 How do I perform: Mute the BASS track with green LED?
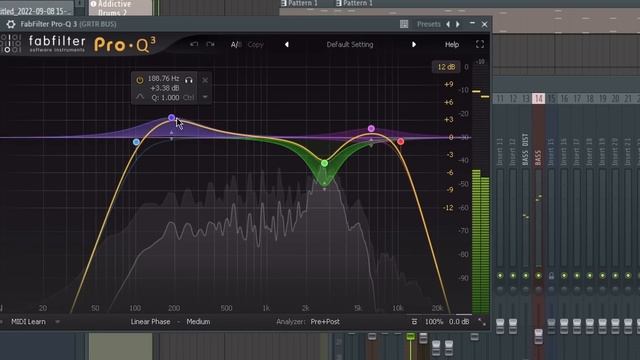538,276
